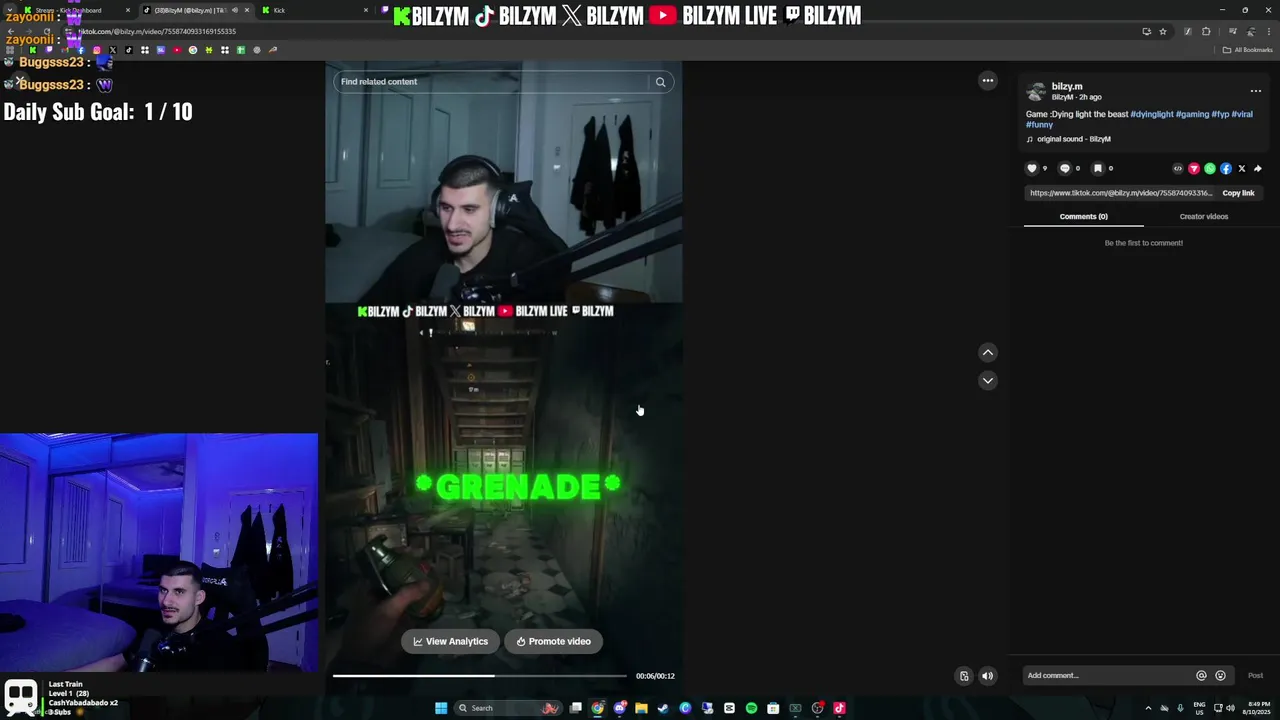Share the video on WhatsApp
This screenshot has height=720, width=1280.
point(1210,168)
